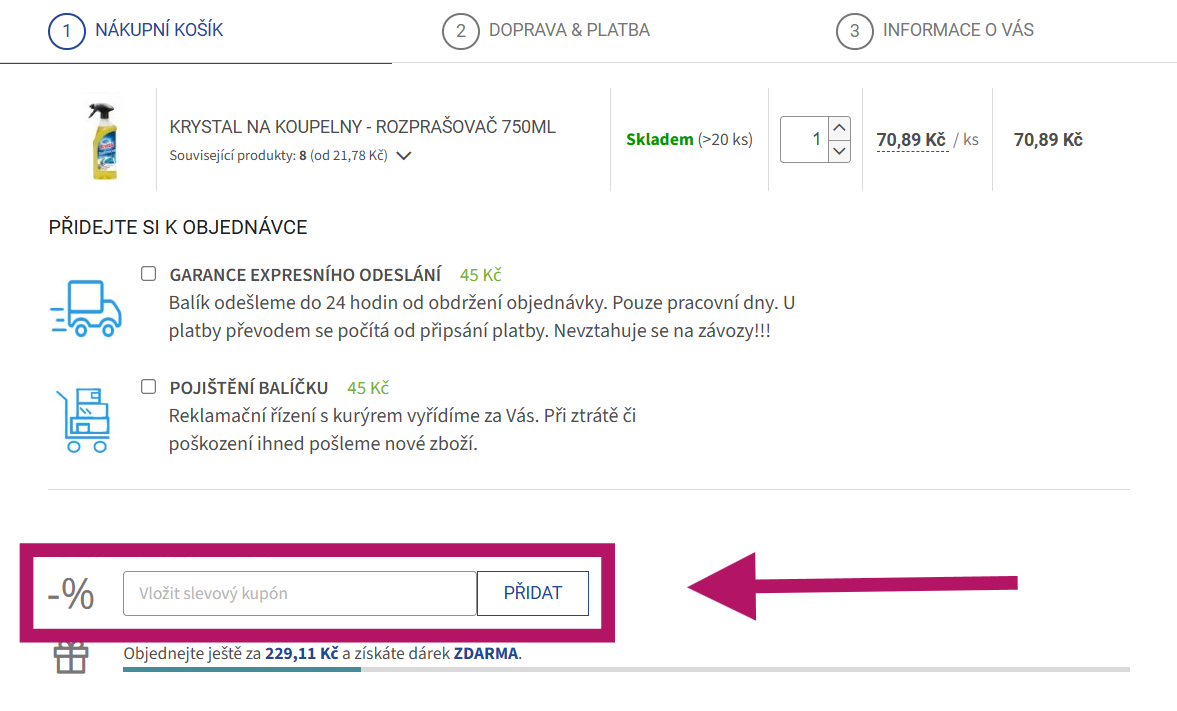Click the gift box icon
Screen dimensions: 1177x711
(x=71, y=657)
